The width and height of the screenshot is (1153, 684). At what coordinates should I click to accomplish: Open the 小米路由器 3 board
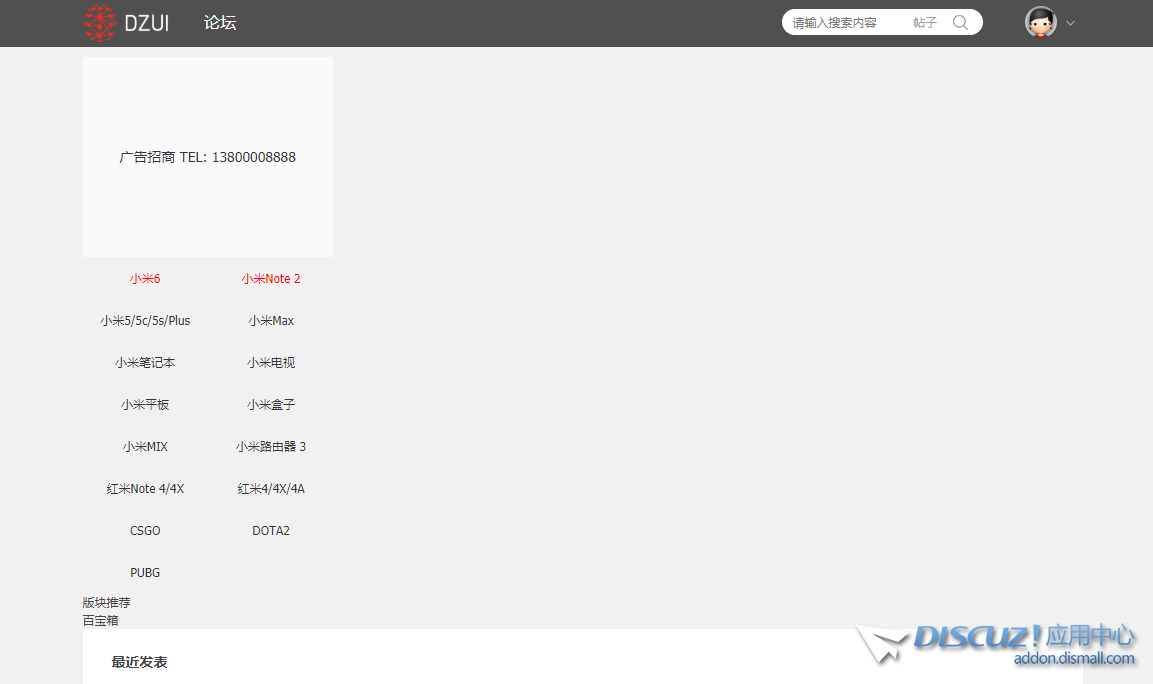(271, 447)
